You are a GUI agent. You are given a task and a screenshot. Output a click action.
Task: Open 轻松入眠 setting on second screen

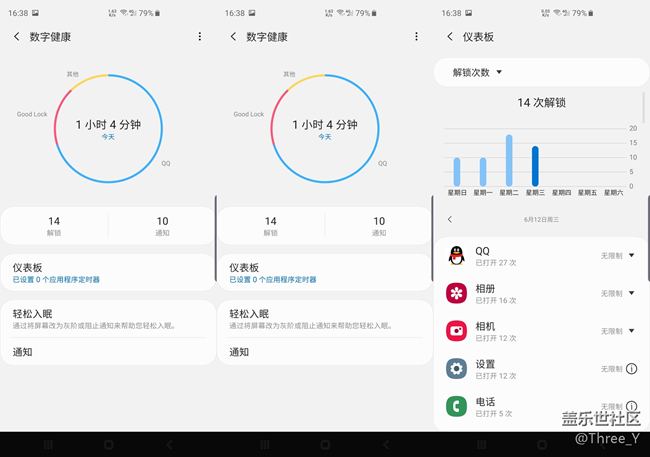[325, 319]
